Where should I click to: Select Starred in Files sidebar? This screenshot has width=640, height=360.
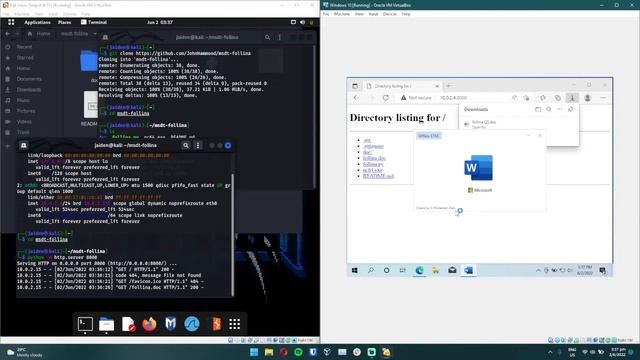click(x=25, y=58)
